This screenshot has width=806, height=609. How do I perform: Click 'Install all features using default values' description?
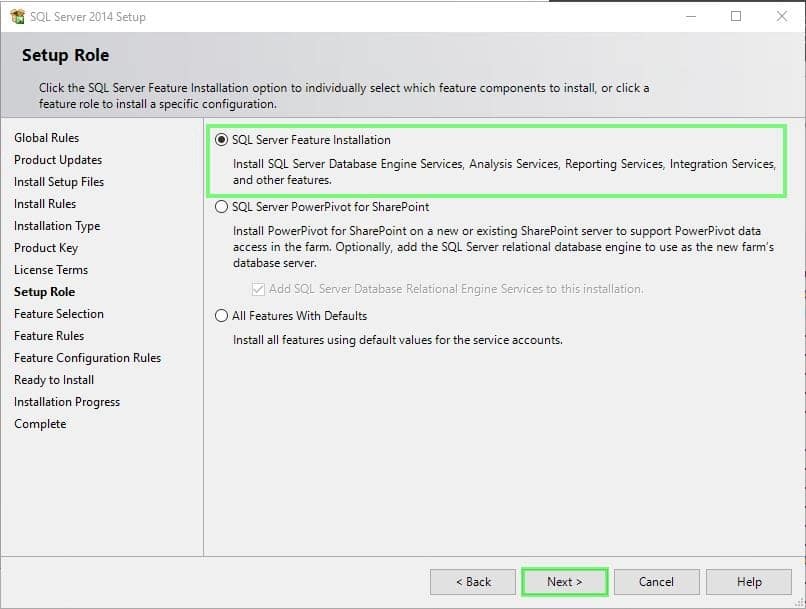point(398,340)
